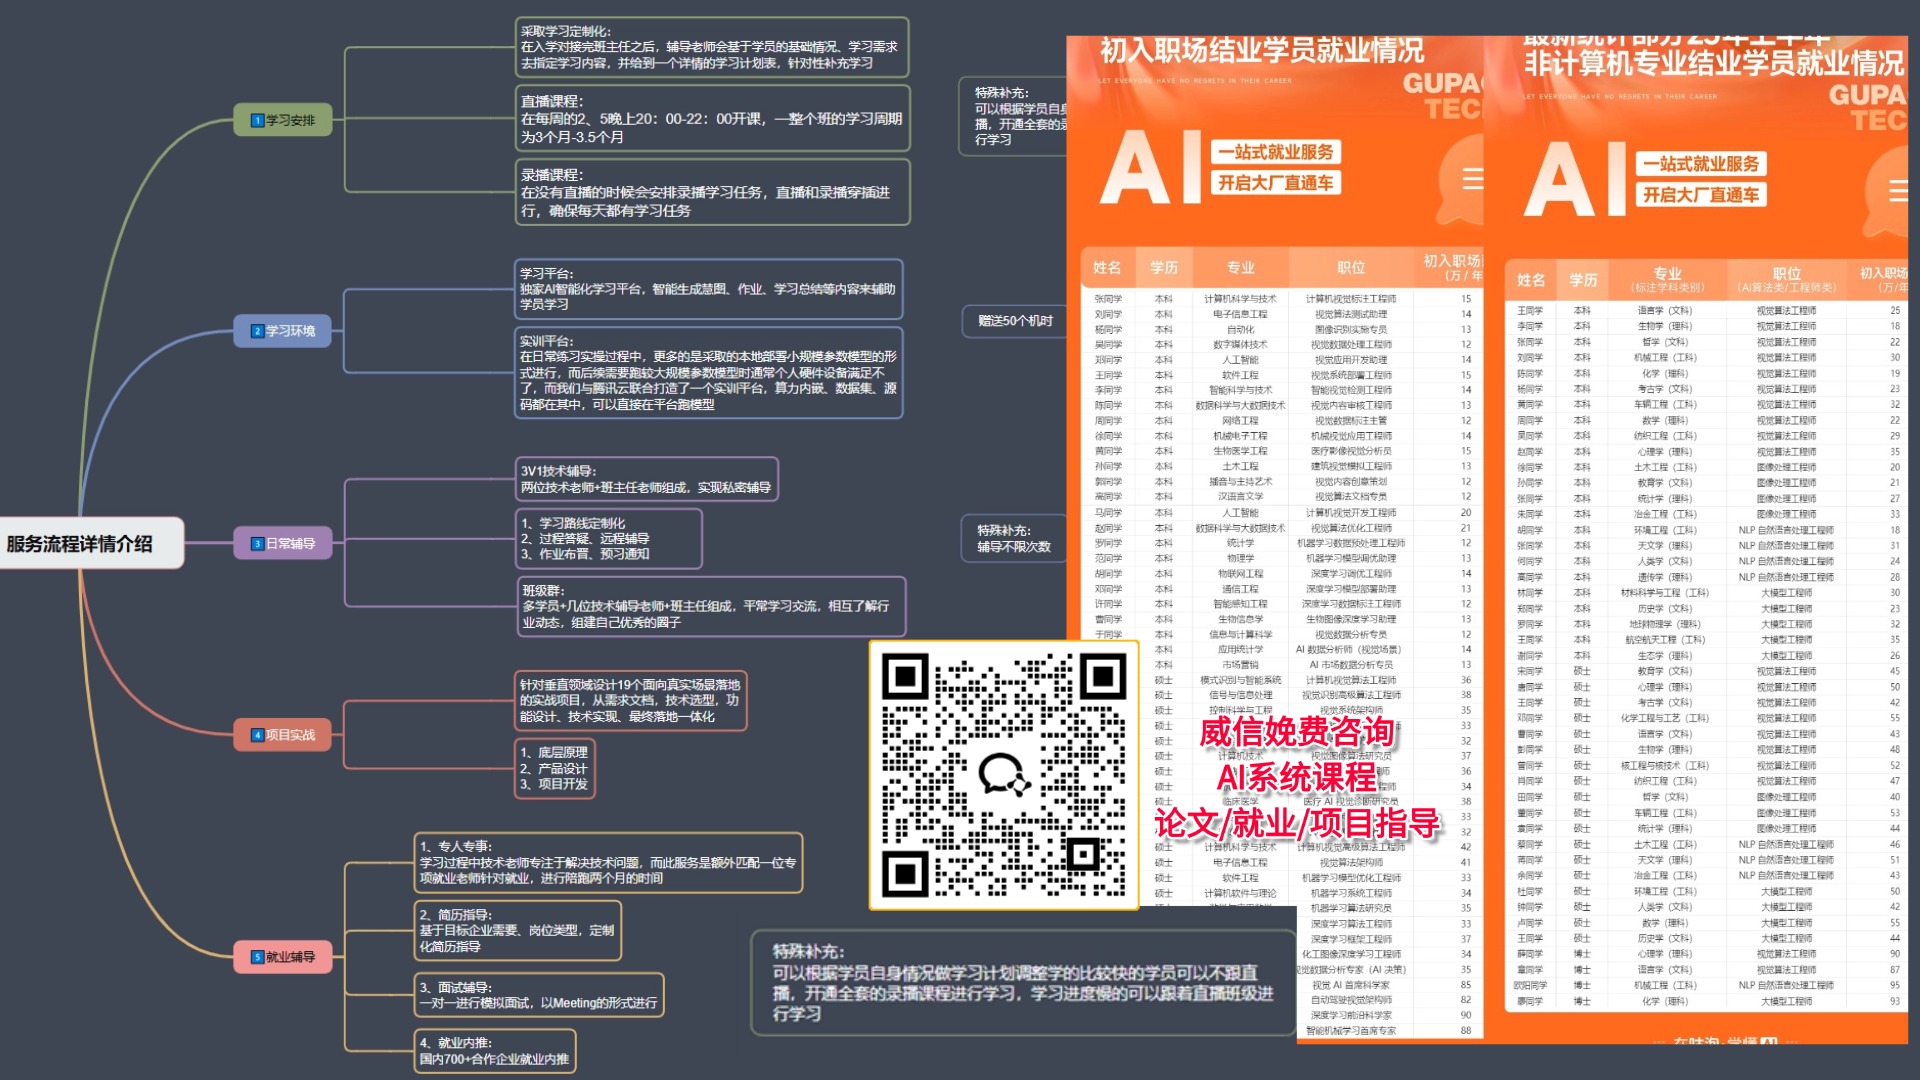Select the node listing 学习路线定制化
This screenshot has height=1080, width=1920.
[x=608, y=539]
